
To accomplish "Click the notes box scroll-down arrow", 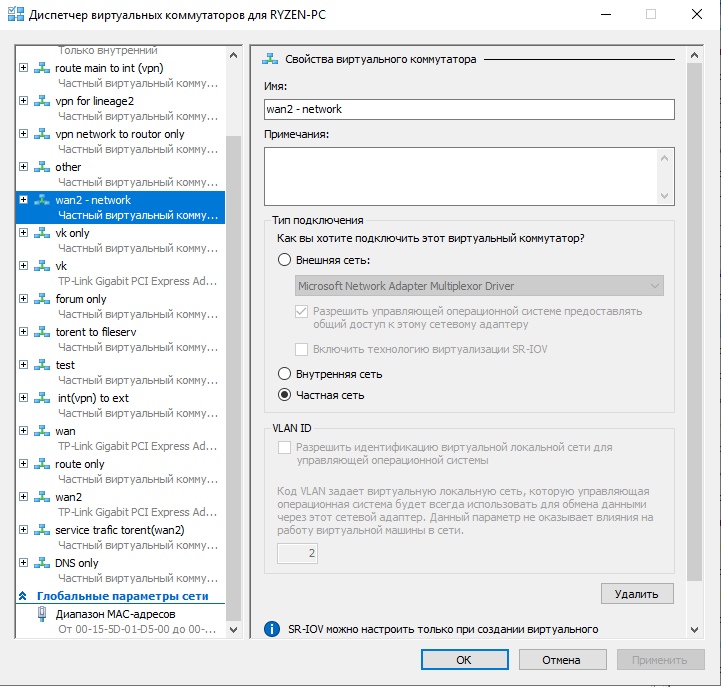I will point(664,196).
